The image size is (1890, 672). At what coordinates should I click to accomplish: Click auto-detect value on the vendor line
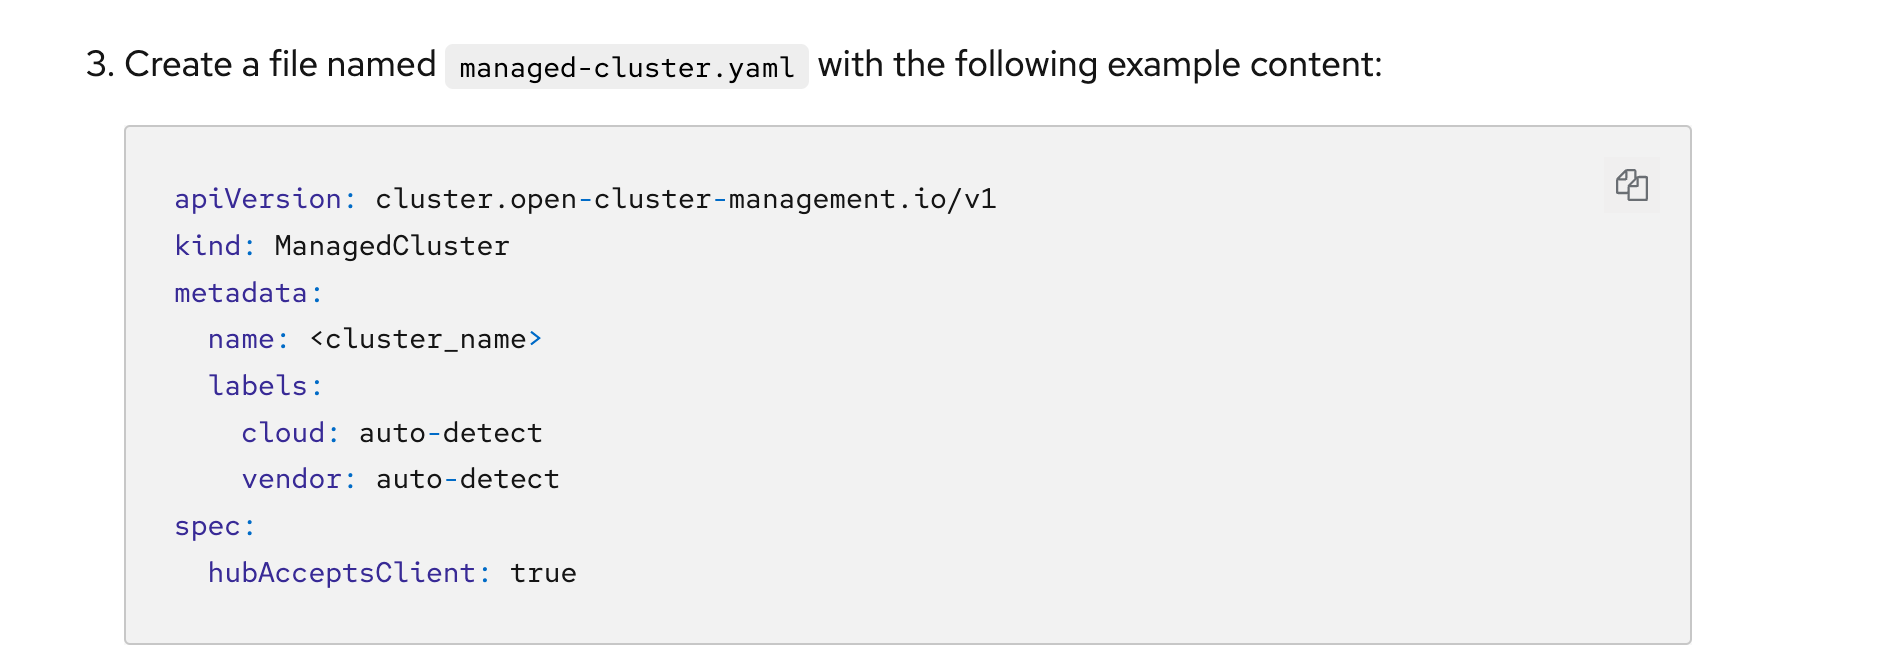tap(467, 479)
